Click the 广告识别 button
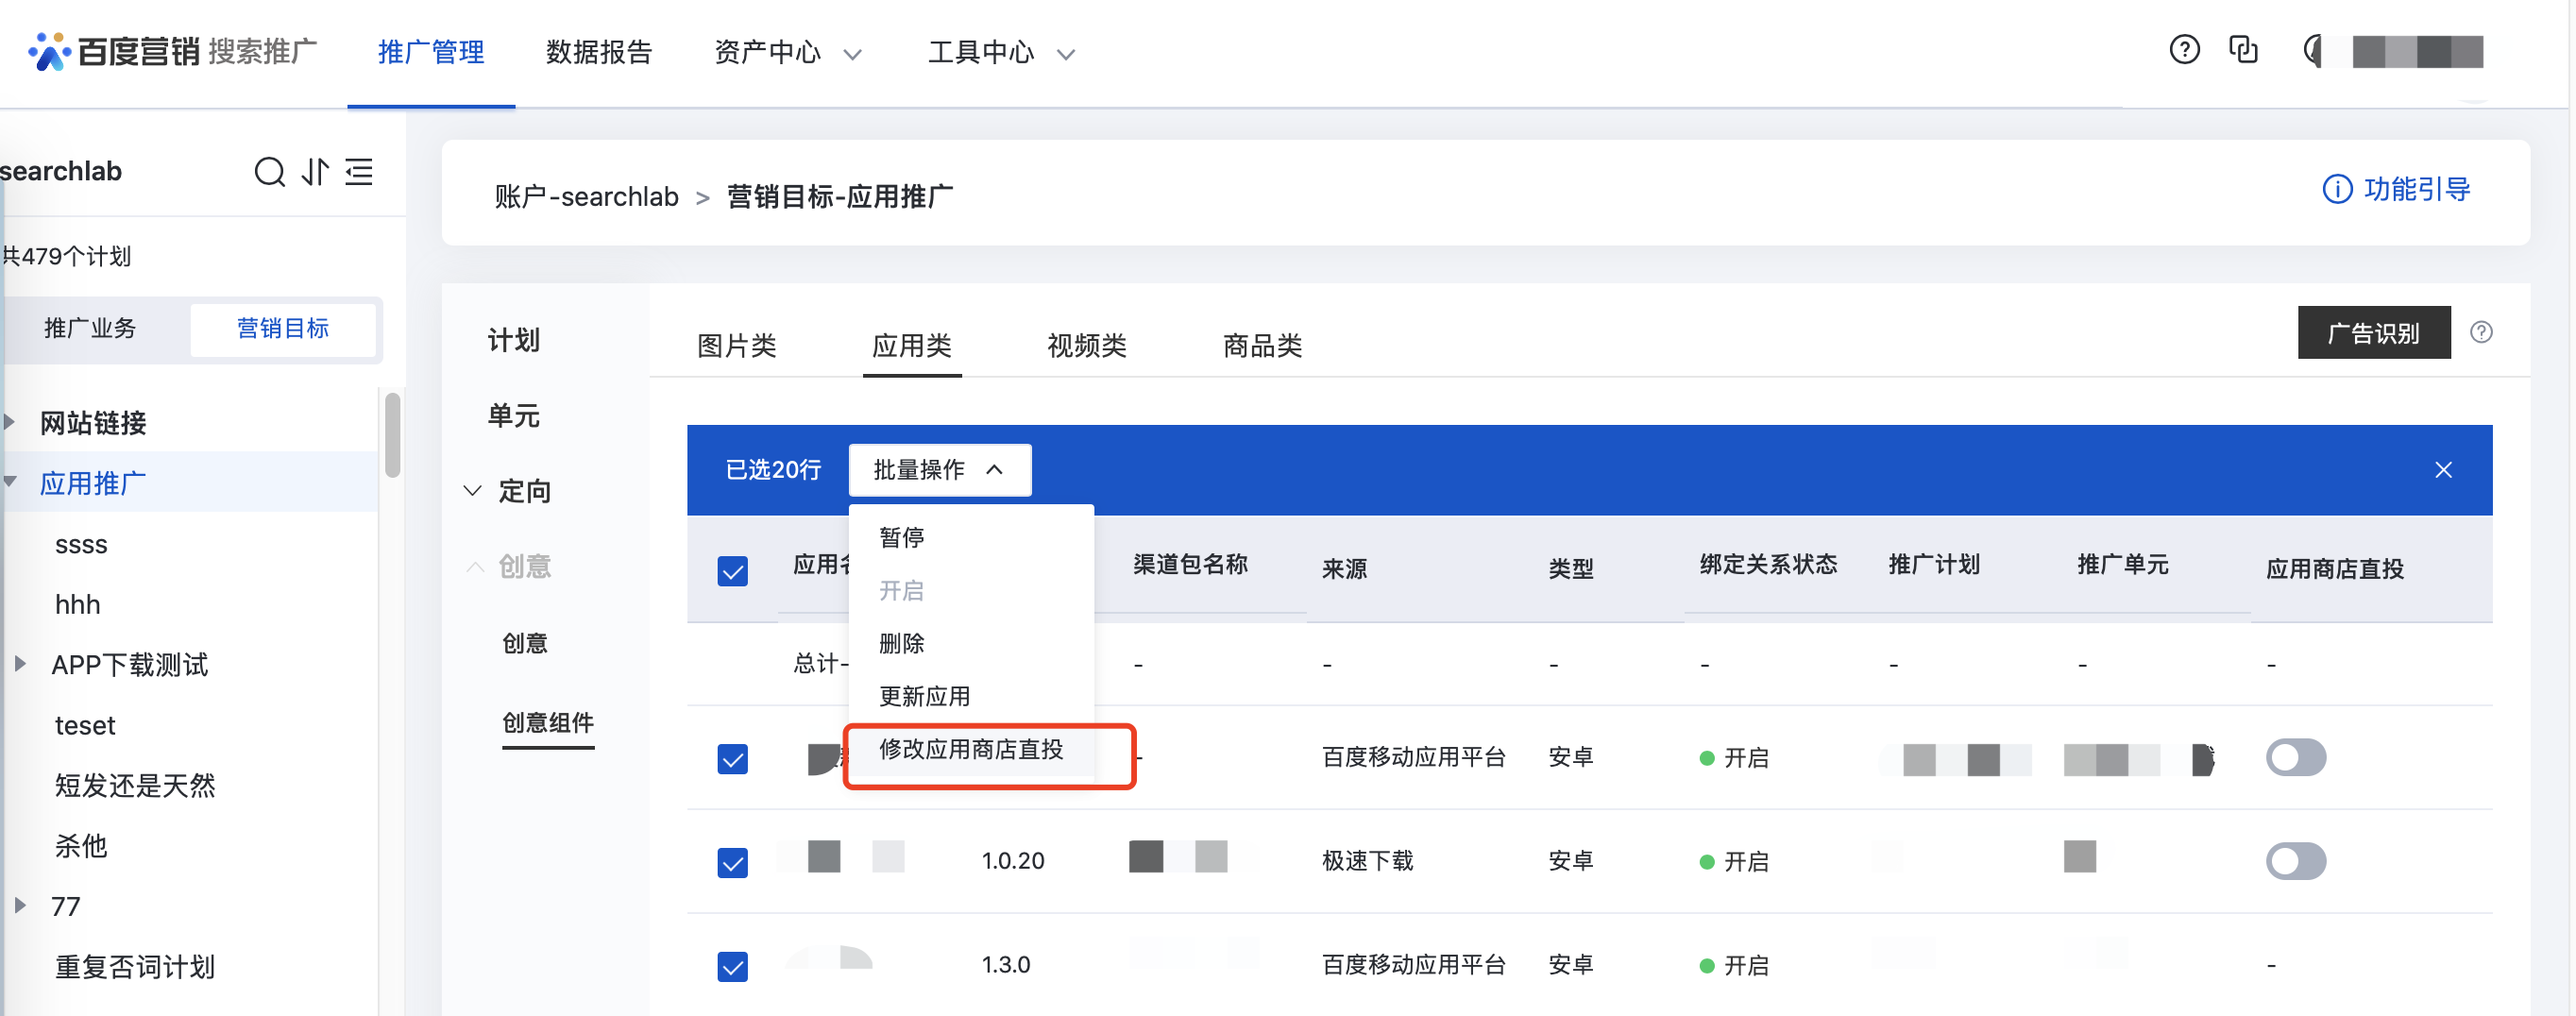 2373,333
